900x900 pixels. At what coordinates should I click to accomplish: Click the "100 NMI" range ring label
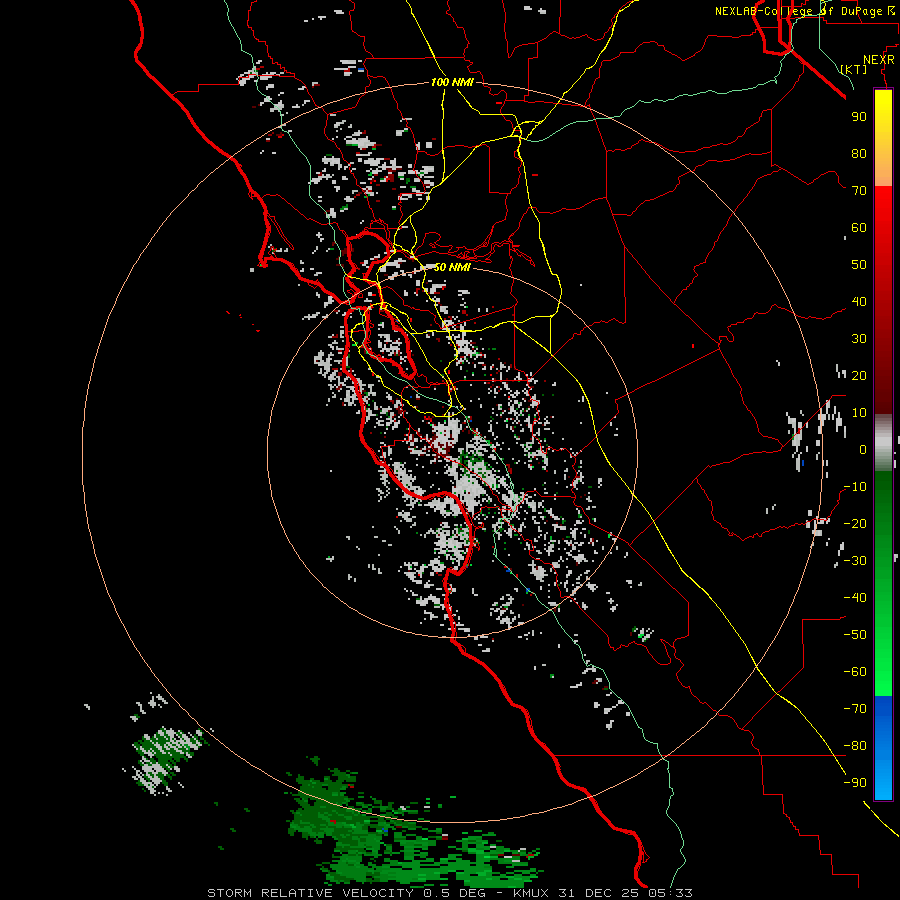coord(452,82)
